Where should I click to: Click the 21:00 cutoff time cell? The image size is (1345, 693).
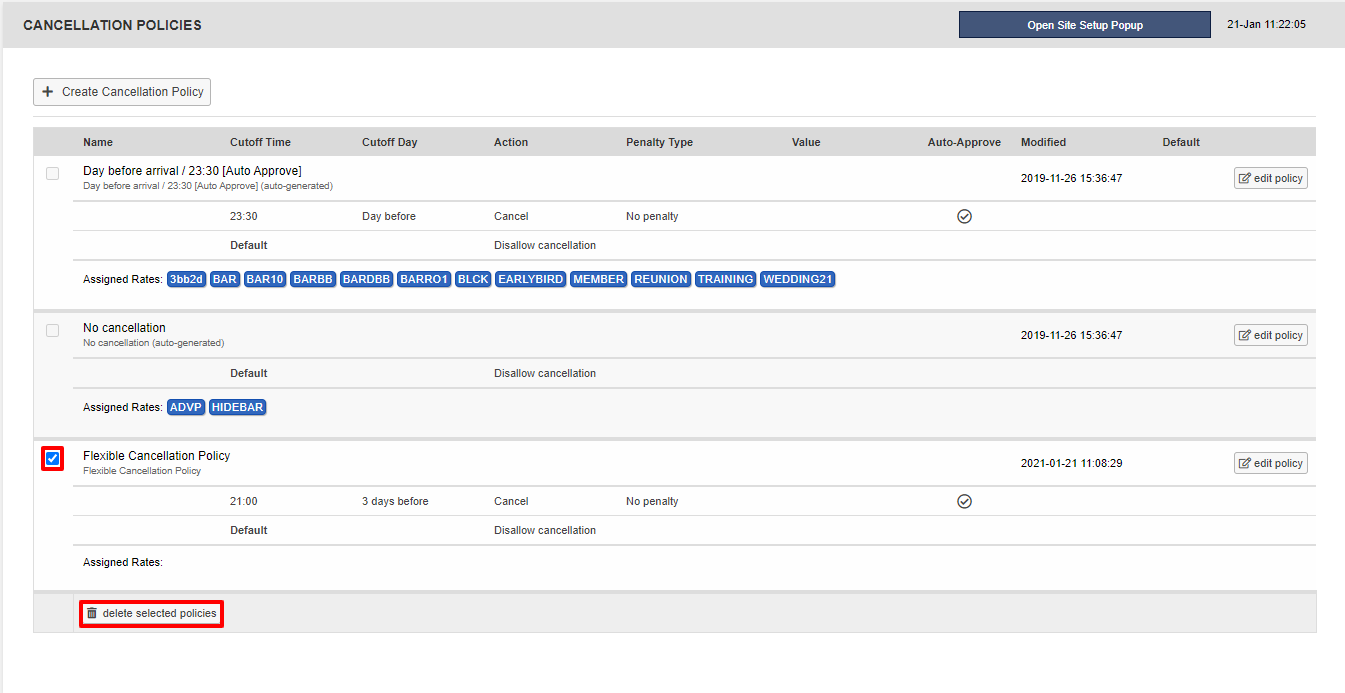243,501
